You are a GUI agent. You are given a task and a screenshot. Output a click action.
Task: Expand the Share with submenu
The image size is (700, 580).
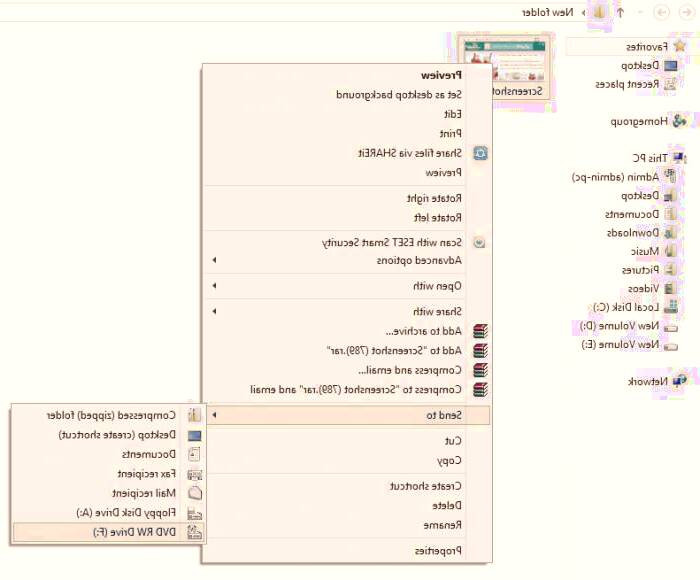click(213, 311)
